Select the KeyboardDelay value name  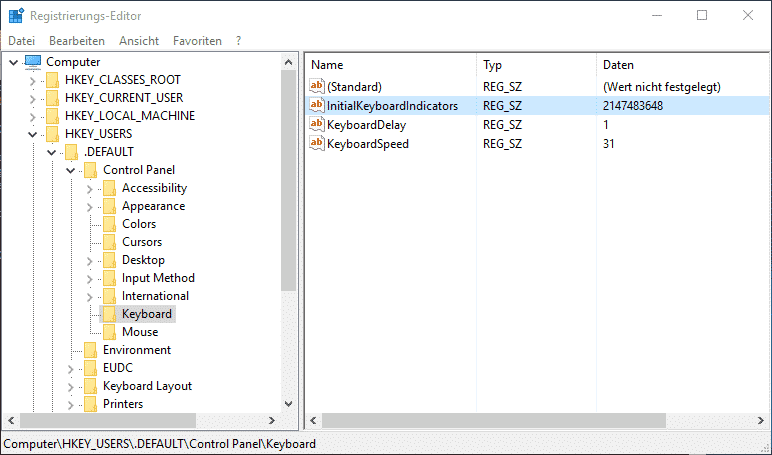[366, 125]
